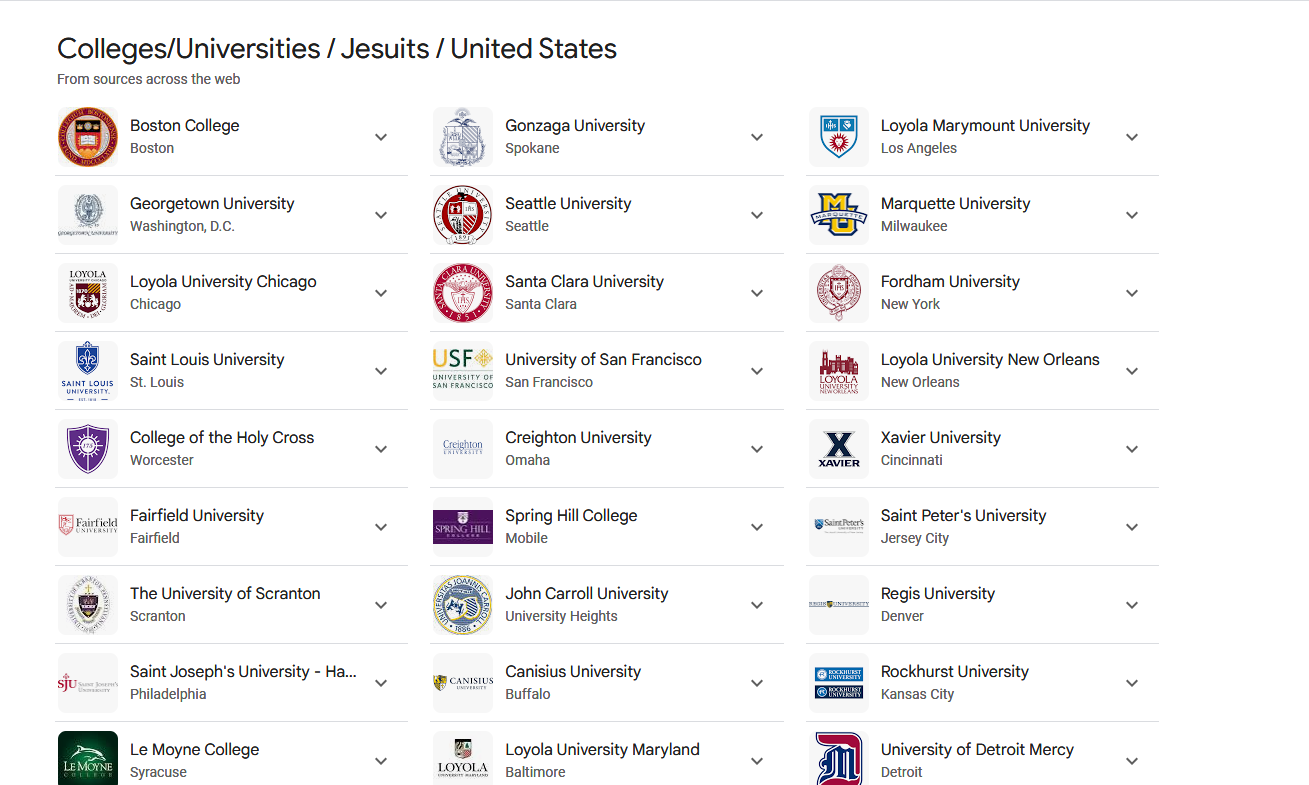Click the Xavier University X logo
Viewport: 1309px width, 785px height.
[x=839, y=449]
